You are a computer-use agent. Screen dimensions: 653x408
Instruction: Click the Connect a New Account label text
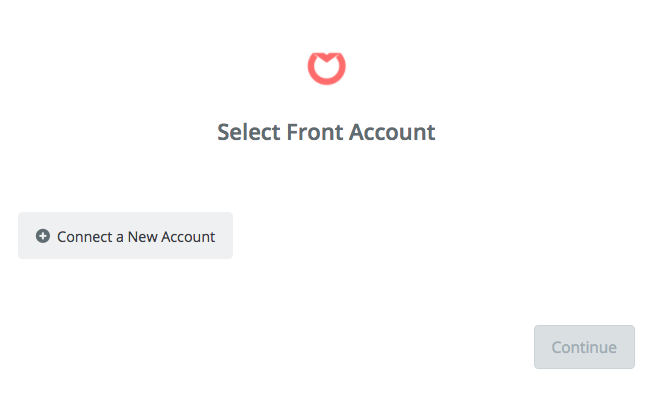coord(136,237)
